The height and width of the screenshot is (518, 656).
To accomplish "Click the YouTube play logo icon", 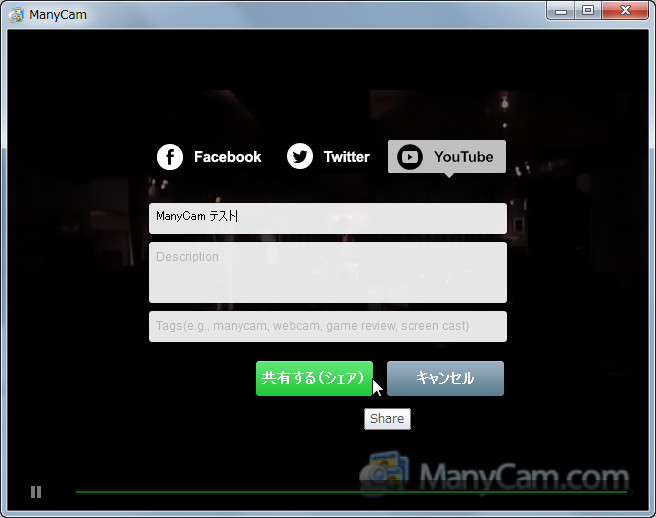I will (x=410, y=157).
